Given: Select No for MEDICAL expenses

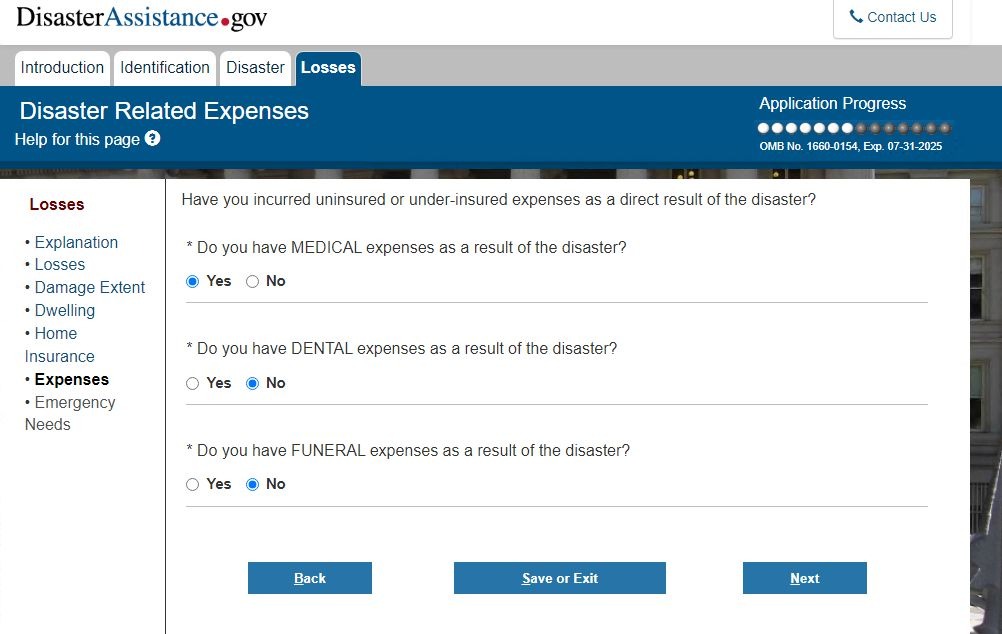Looking at the screenshot, I should click(x=252, y=282).
